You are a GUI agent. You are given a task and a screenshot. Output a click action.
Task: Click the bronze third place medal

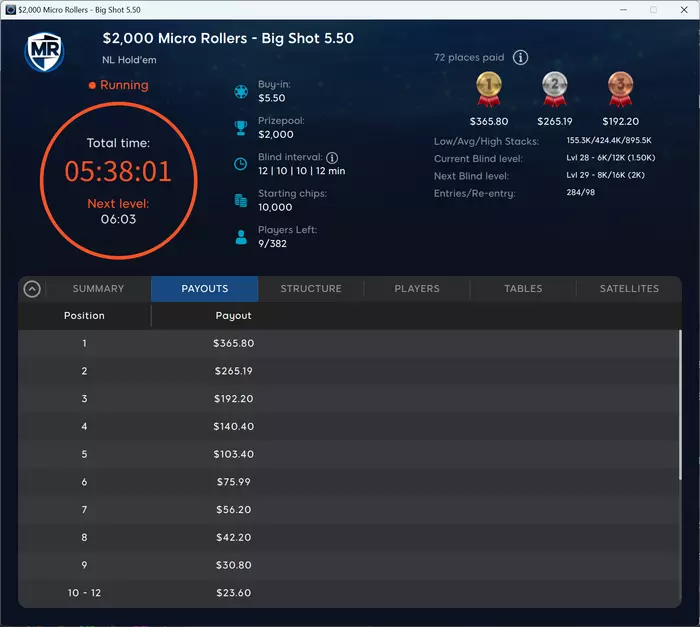point(621,89)
